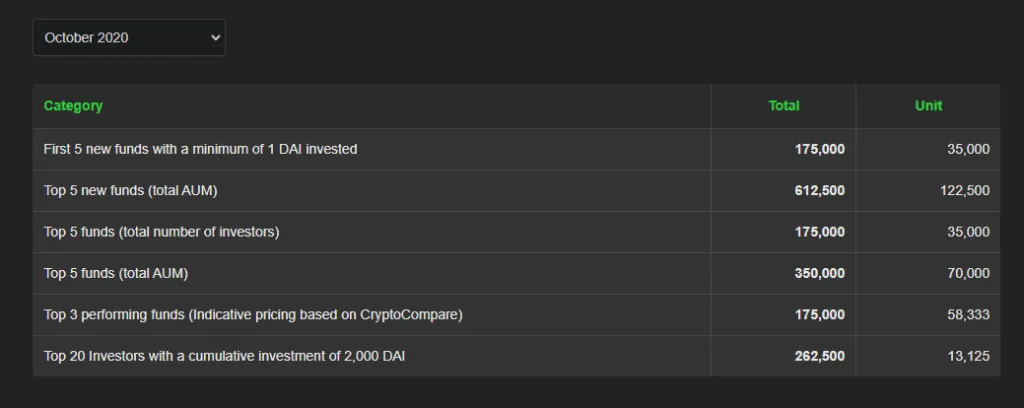Click the 13,125 unit value
Viewport: 1024px width, 408px height.
click(x=968, y=356)
